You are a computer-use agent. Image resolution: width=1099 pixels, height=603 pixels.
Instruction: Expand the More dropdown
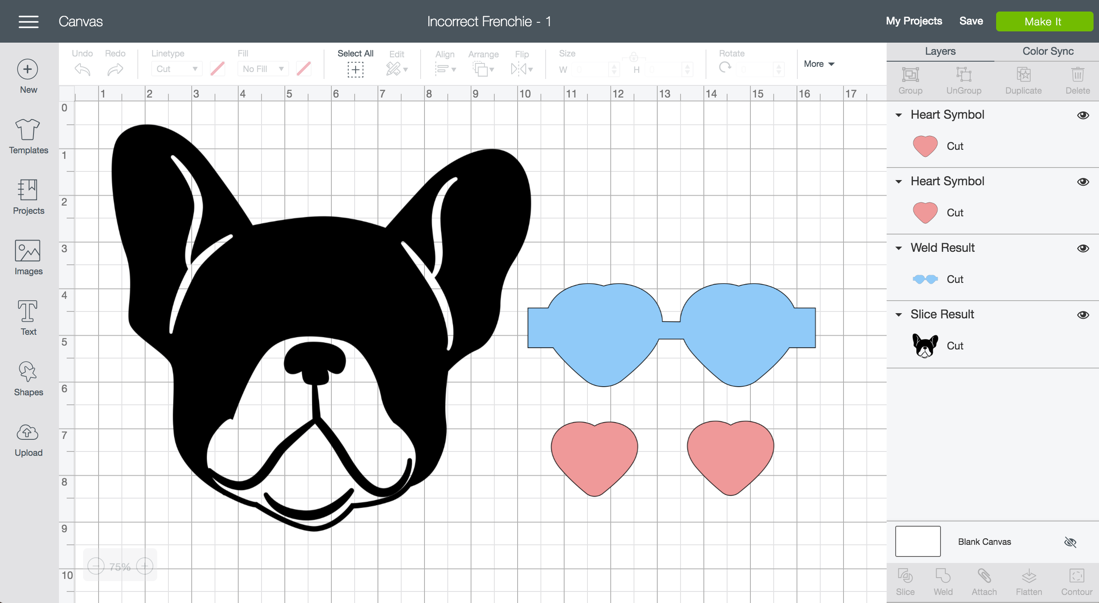click(x=819, y=64)
